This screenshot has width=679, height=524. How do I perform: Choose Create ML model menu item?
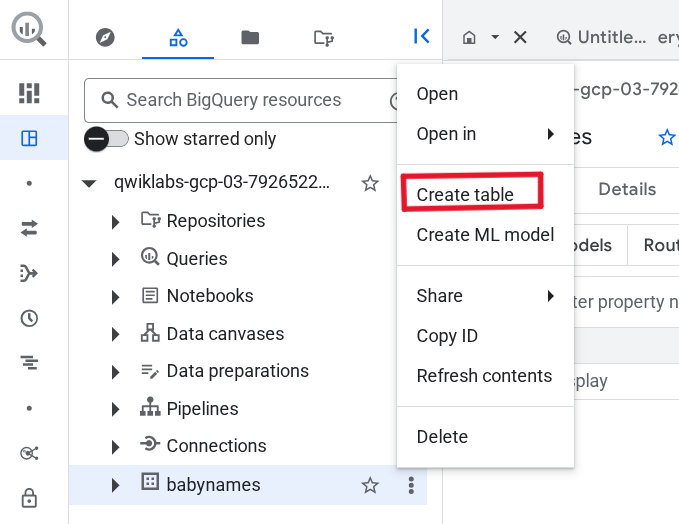485,235
